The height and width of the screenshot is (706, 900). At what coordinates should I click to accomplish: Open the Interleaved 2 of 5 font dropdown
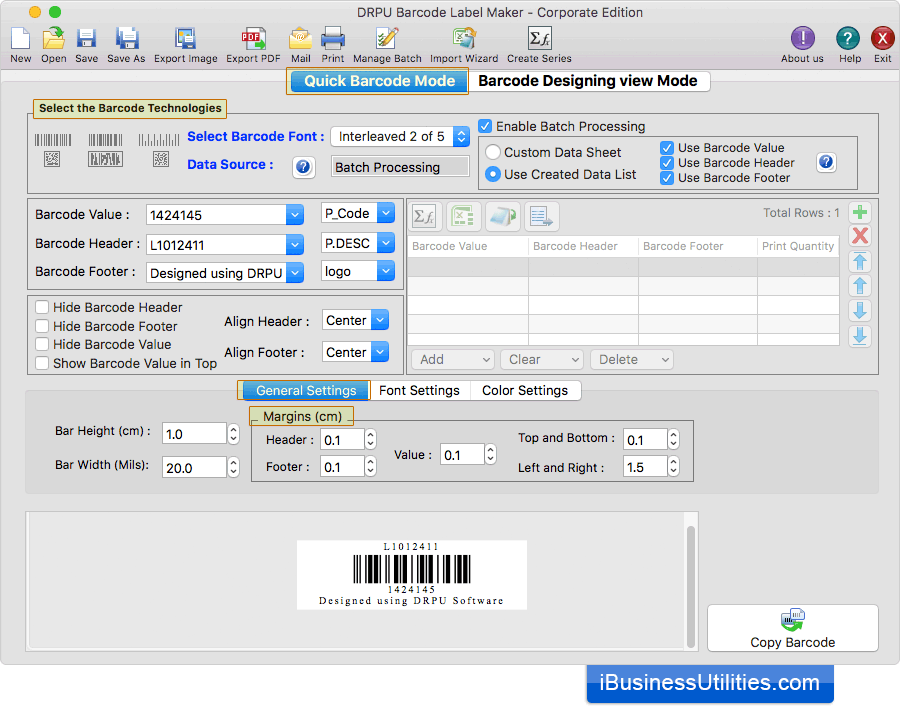(x=400, y=137)
